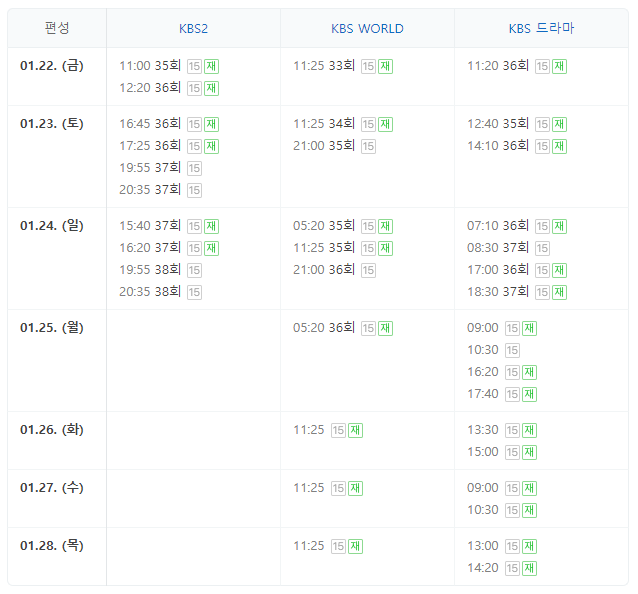Screen dimensions: 638x594
Task: Click the 15 rating badge beside 10:30 on 01.25
Action: (512, 350)
